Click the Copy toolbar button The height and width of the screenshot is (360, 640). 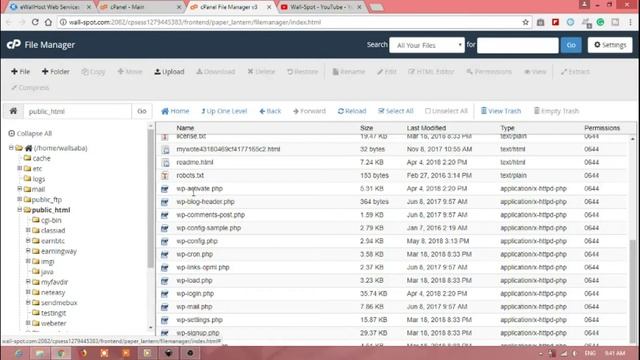pyautogui.click(x=93, y=71)
